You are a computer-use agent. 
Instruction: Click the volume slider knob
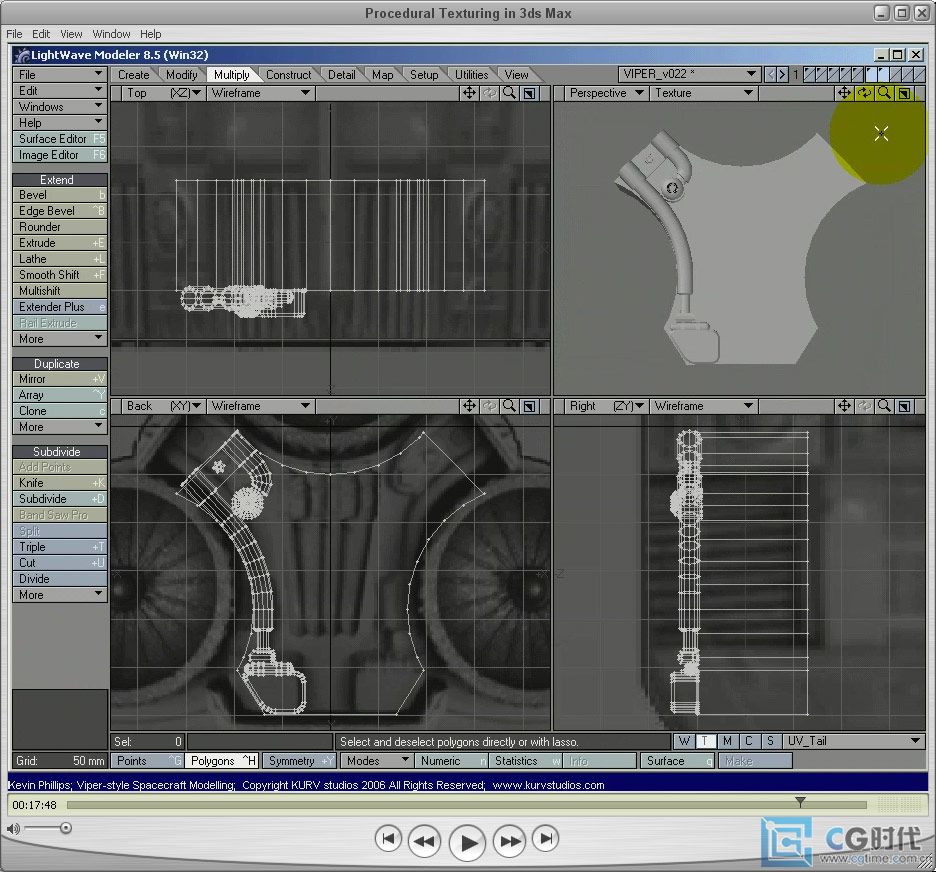coord(66,828)
